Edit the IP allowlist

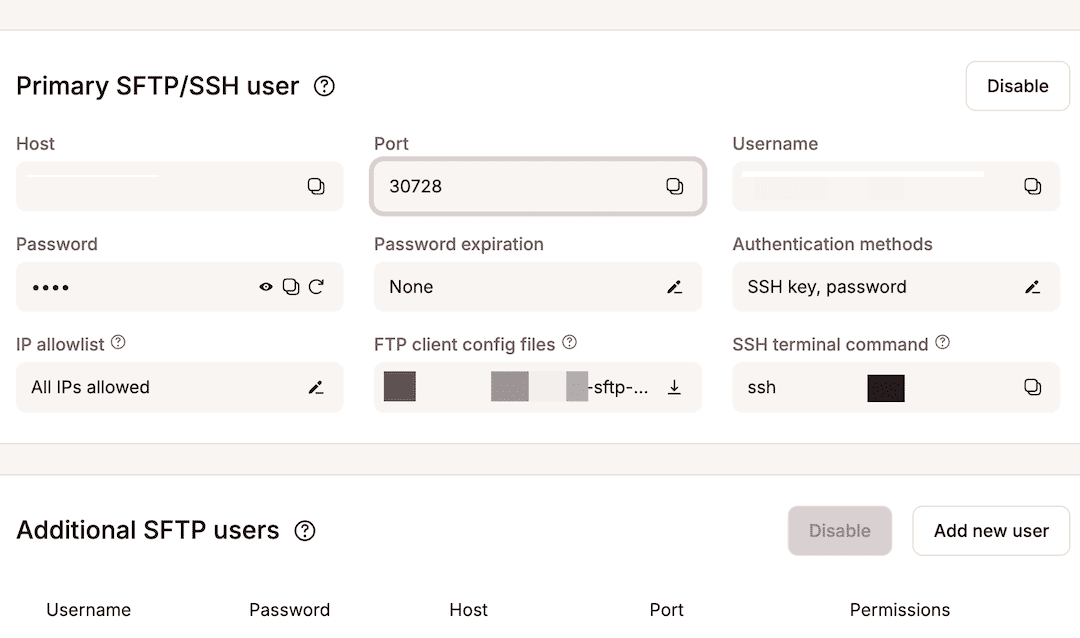tap(317, 387)
